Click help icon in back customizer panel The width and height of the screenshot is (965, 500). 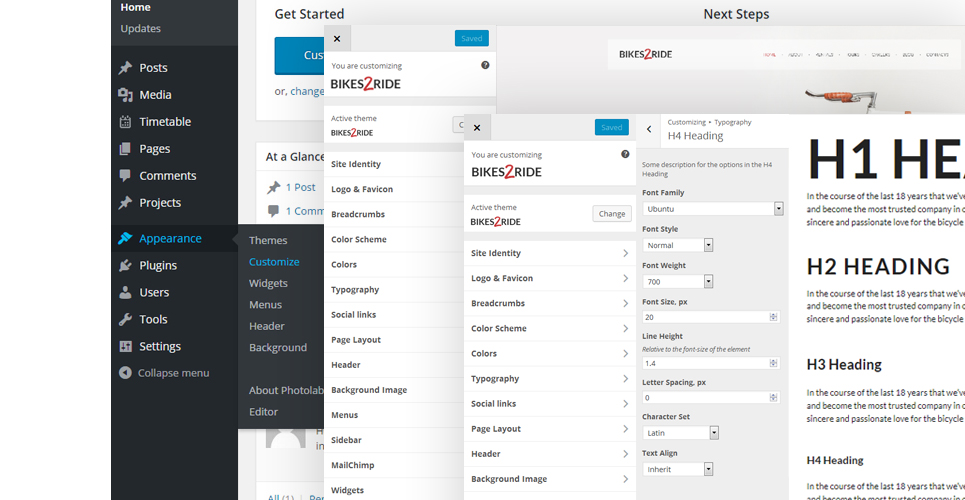click(x=485, y=65)
